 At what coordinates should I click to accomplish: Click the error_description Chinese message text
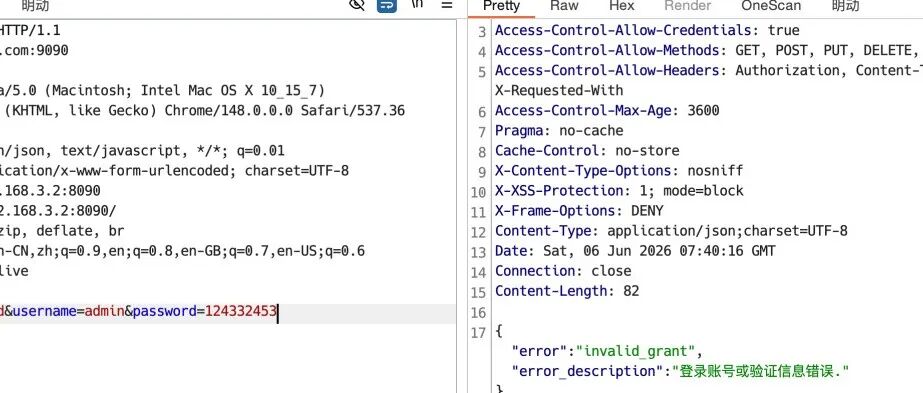[x=762, y=372]
